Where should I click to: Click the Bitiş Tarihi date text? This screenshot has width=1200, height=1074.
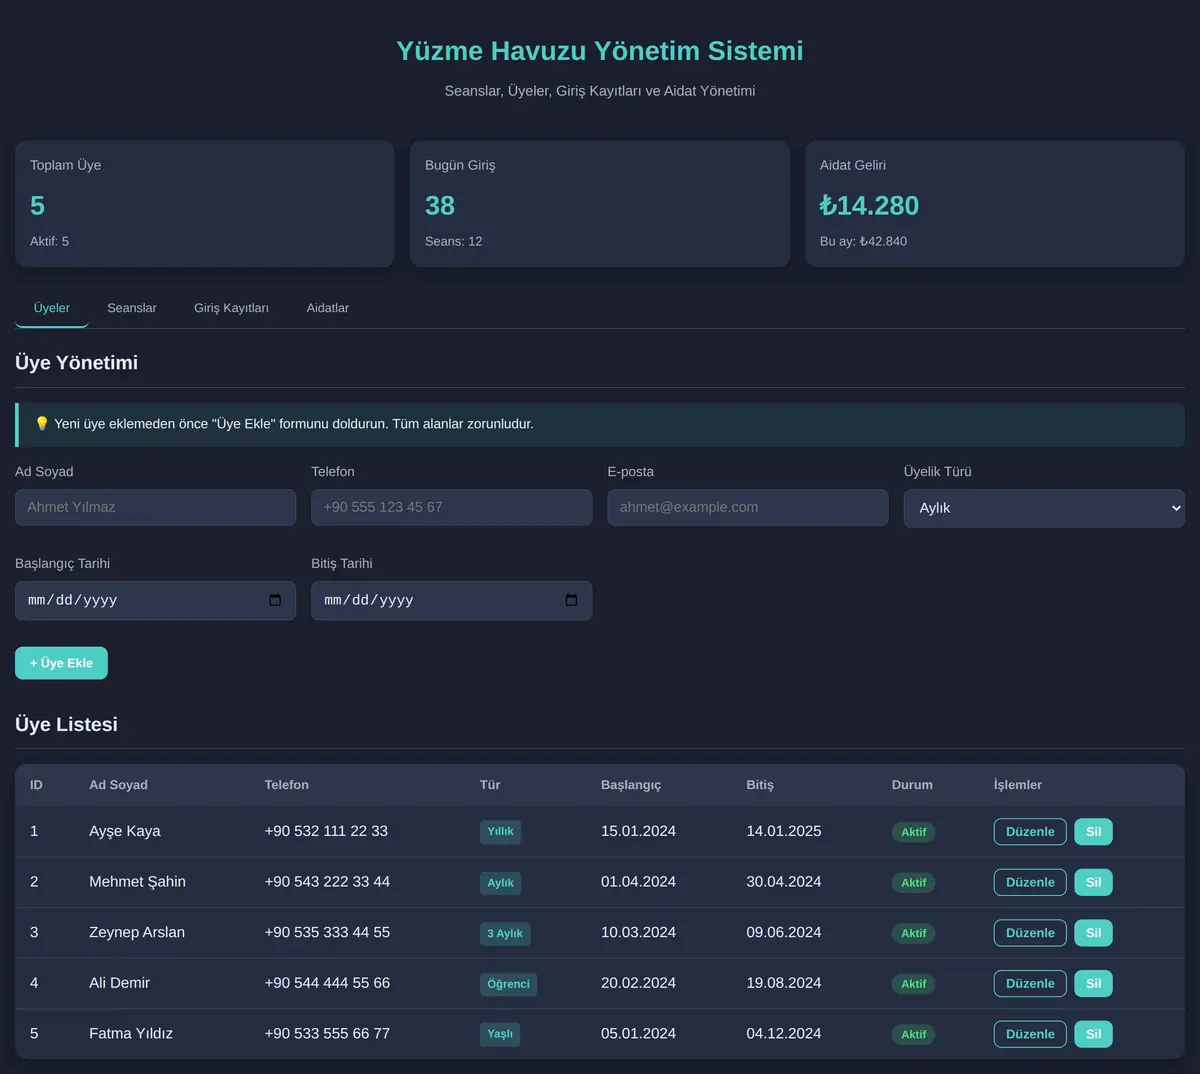point(369,600)
